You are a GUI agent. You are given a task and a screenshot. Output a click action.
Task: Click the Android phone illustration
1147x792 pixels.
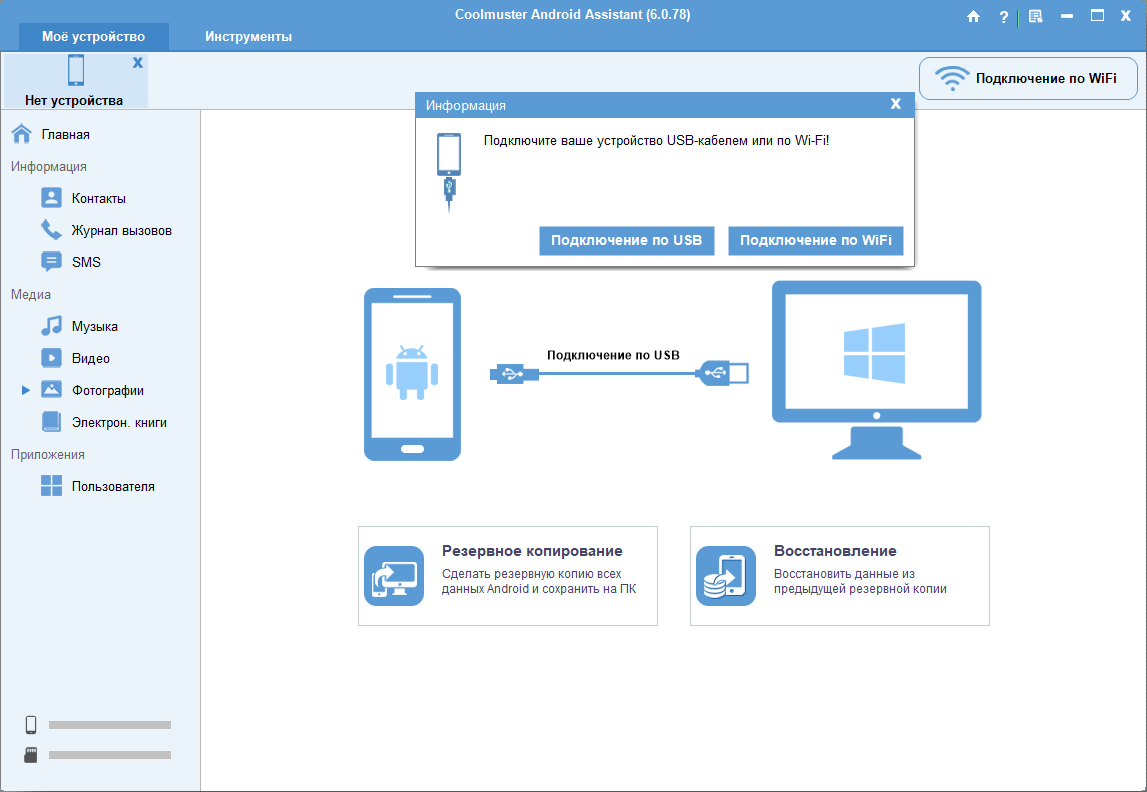(413, 374)
